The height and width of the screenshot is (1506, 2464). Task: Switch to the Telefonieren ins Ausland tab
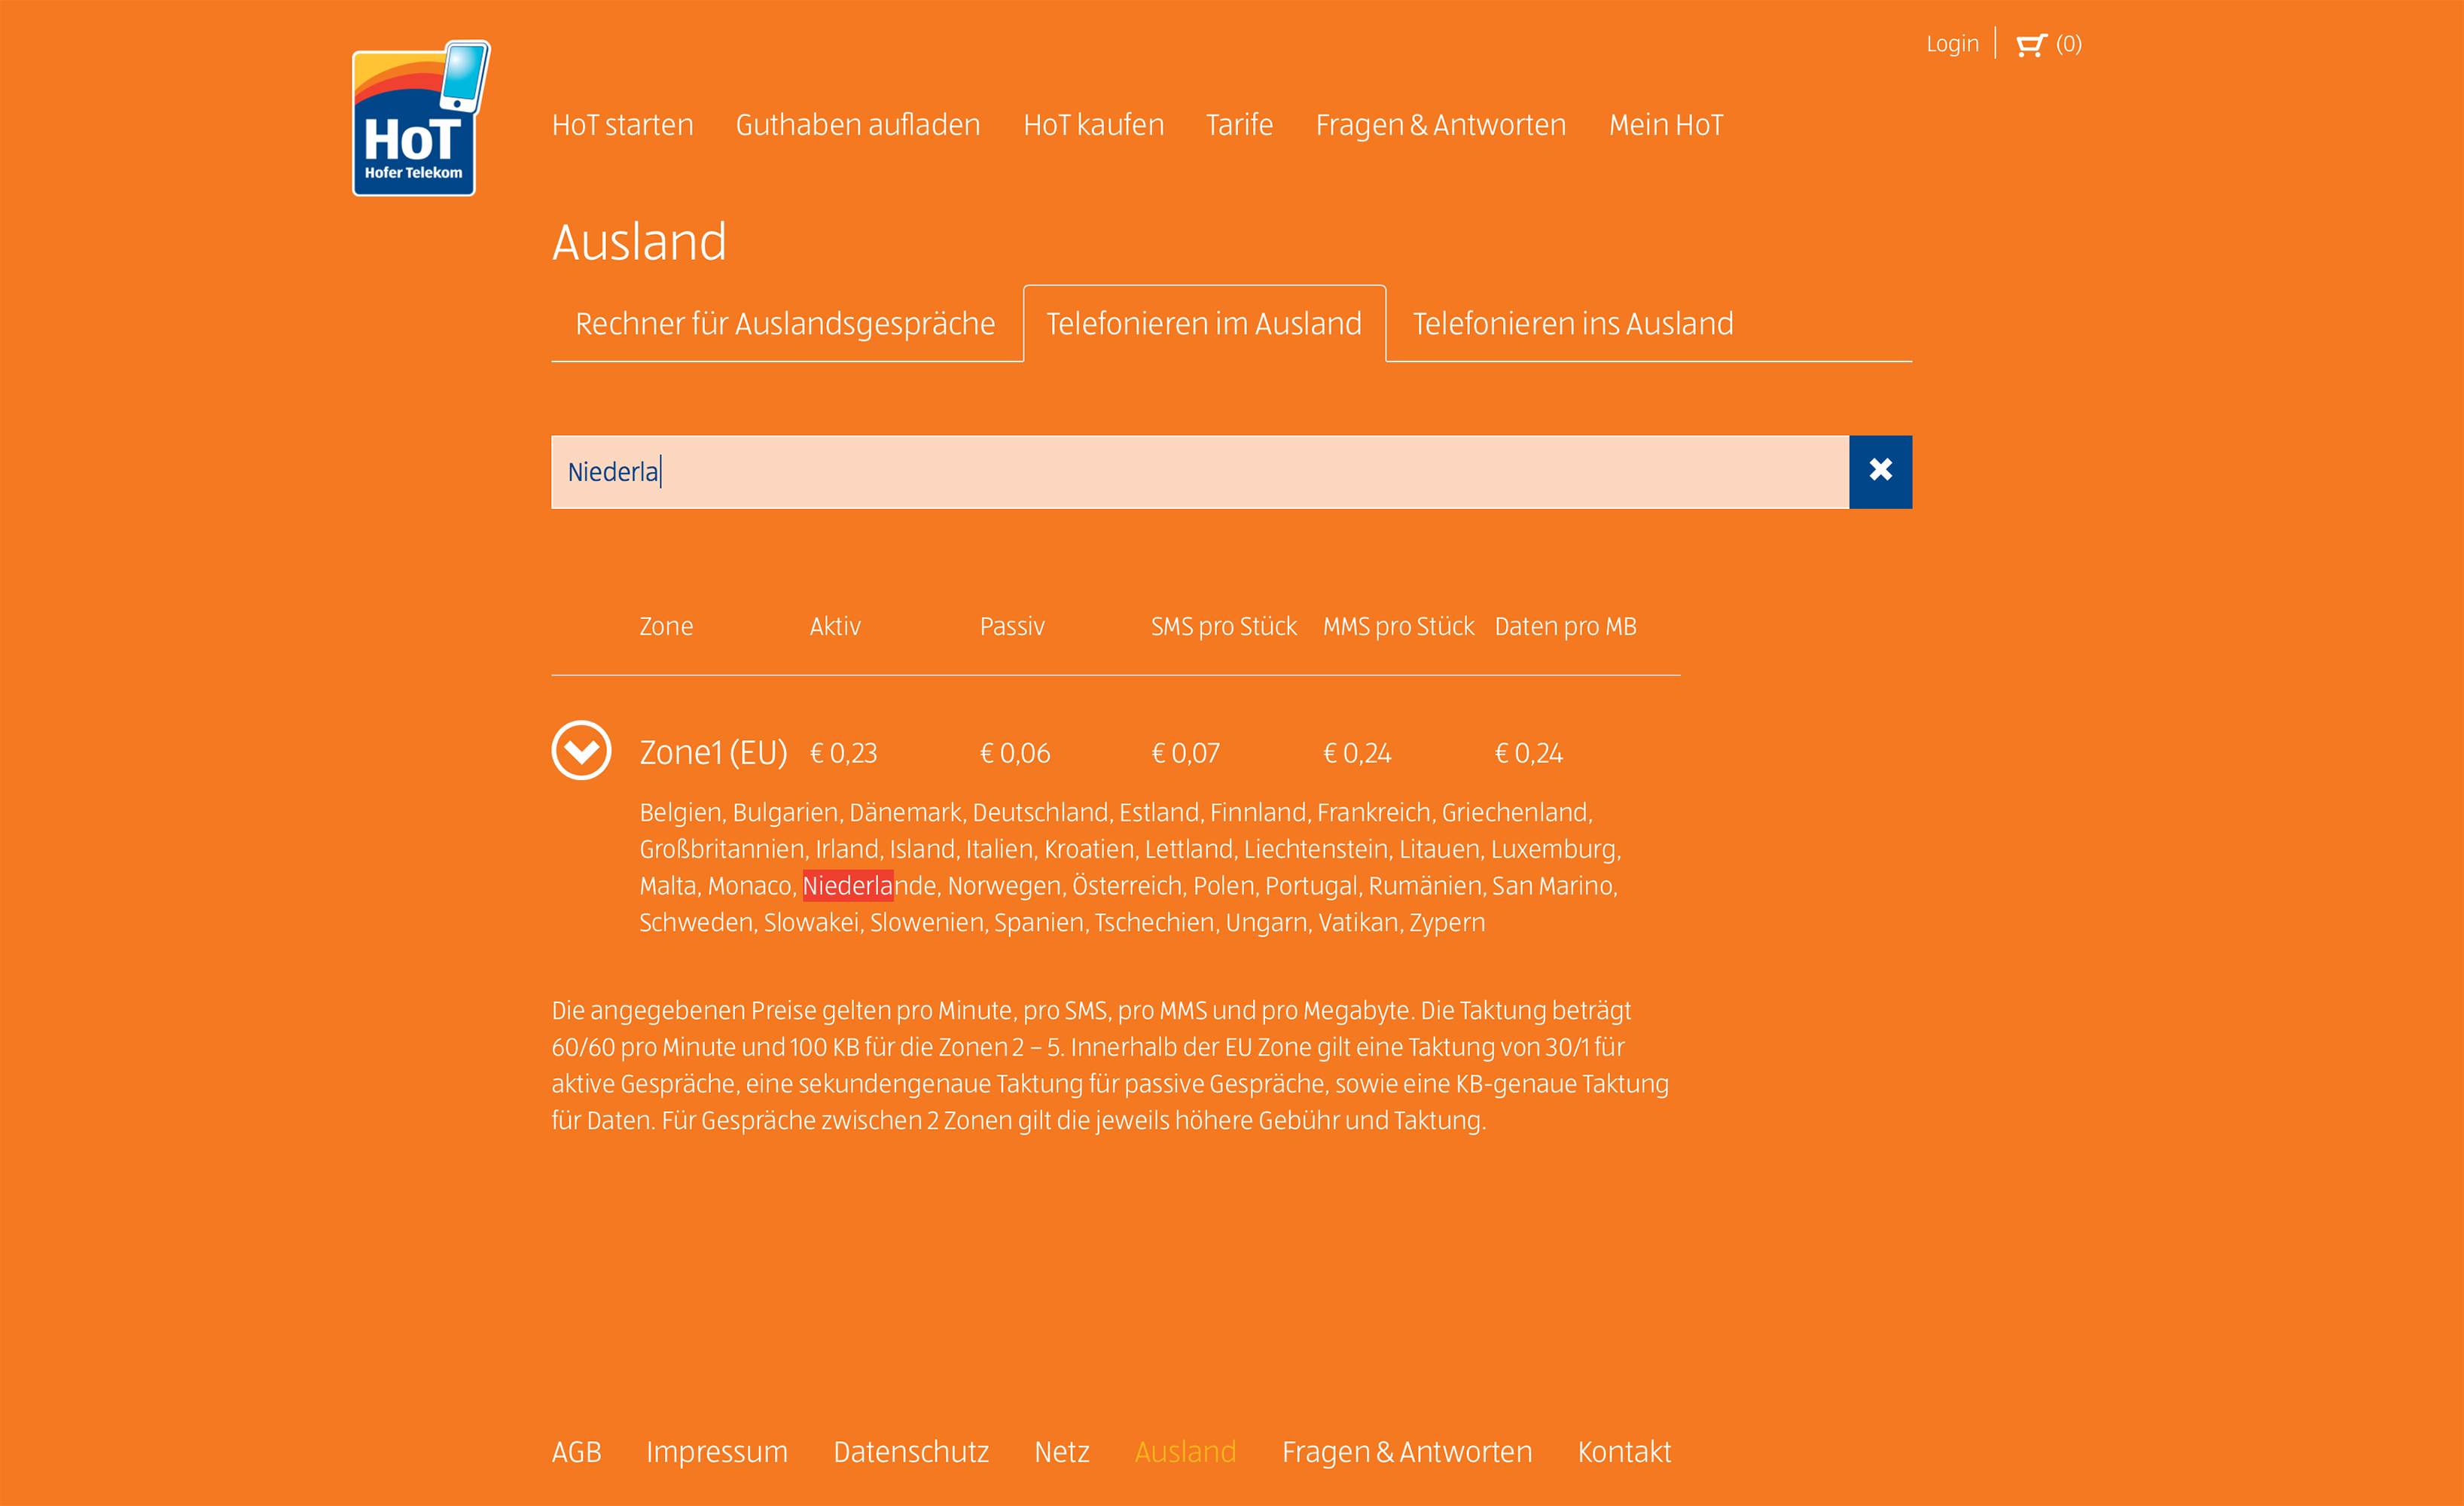tap(1573, 322)
